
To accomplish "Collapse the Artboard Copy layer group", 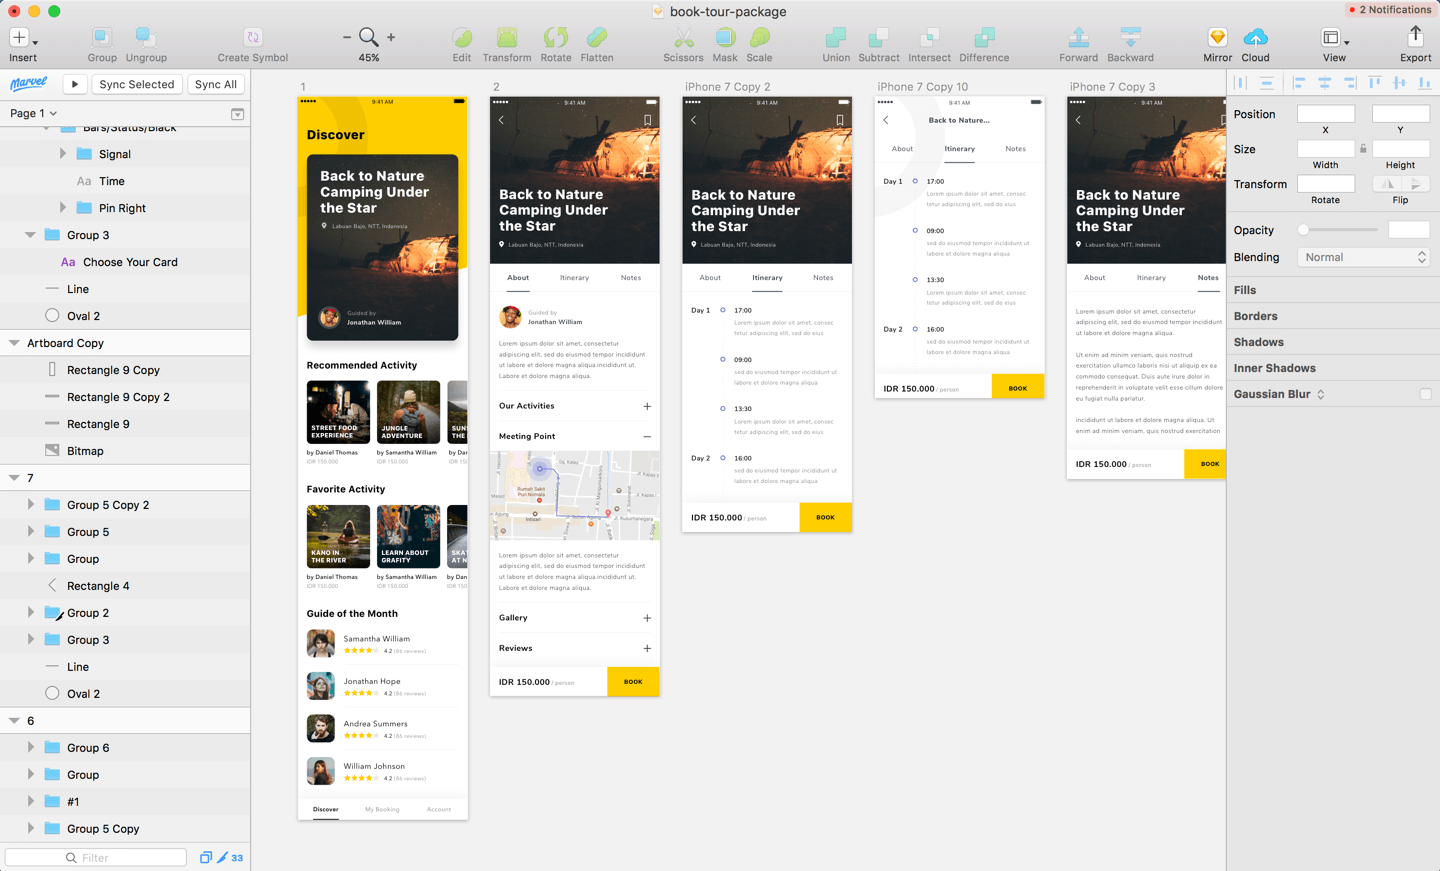I will click(14, 343).
